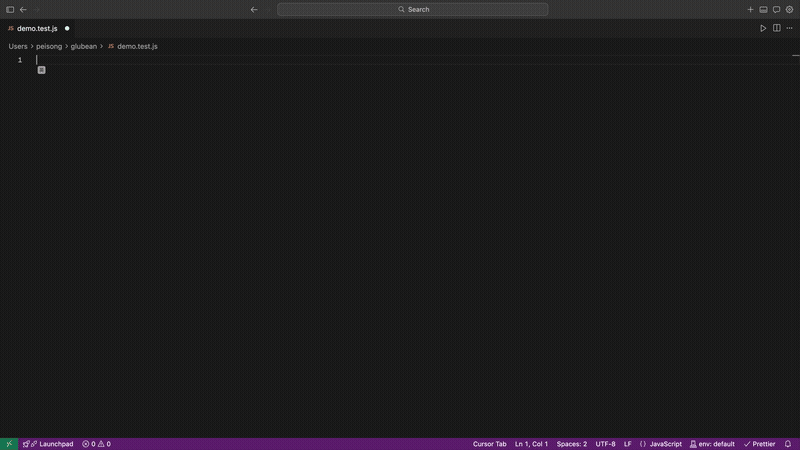Click Launchpad in the status bar

point(50,443)
